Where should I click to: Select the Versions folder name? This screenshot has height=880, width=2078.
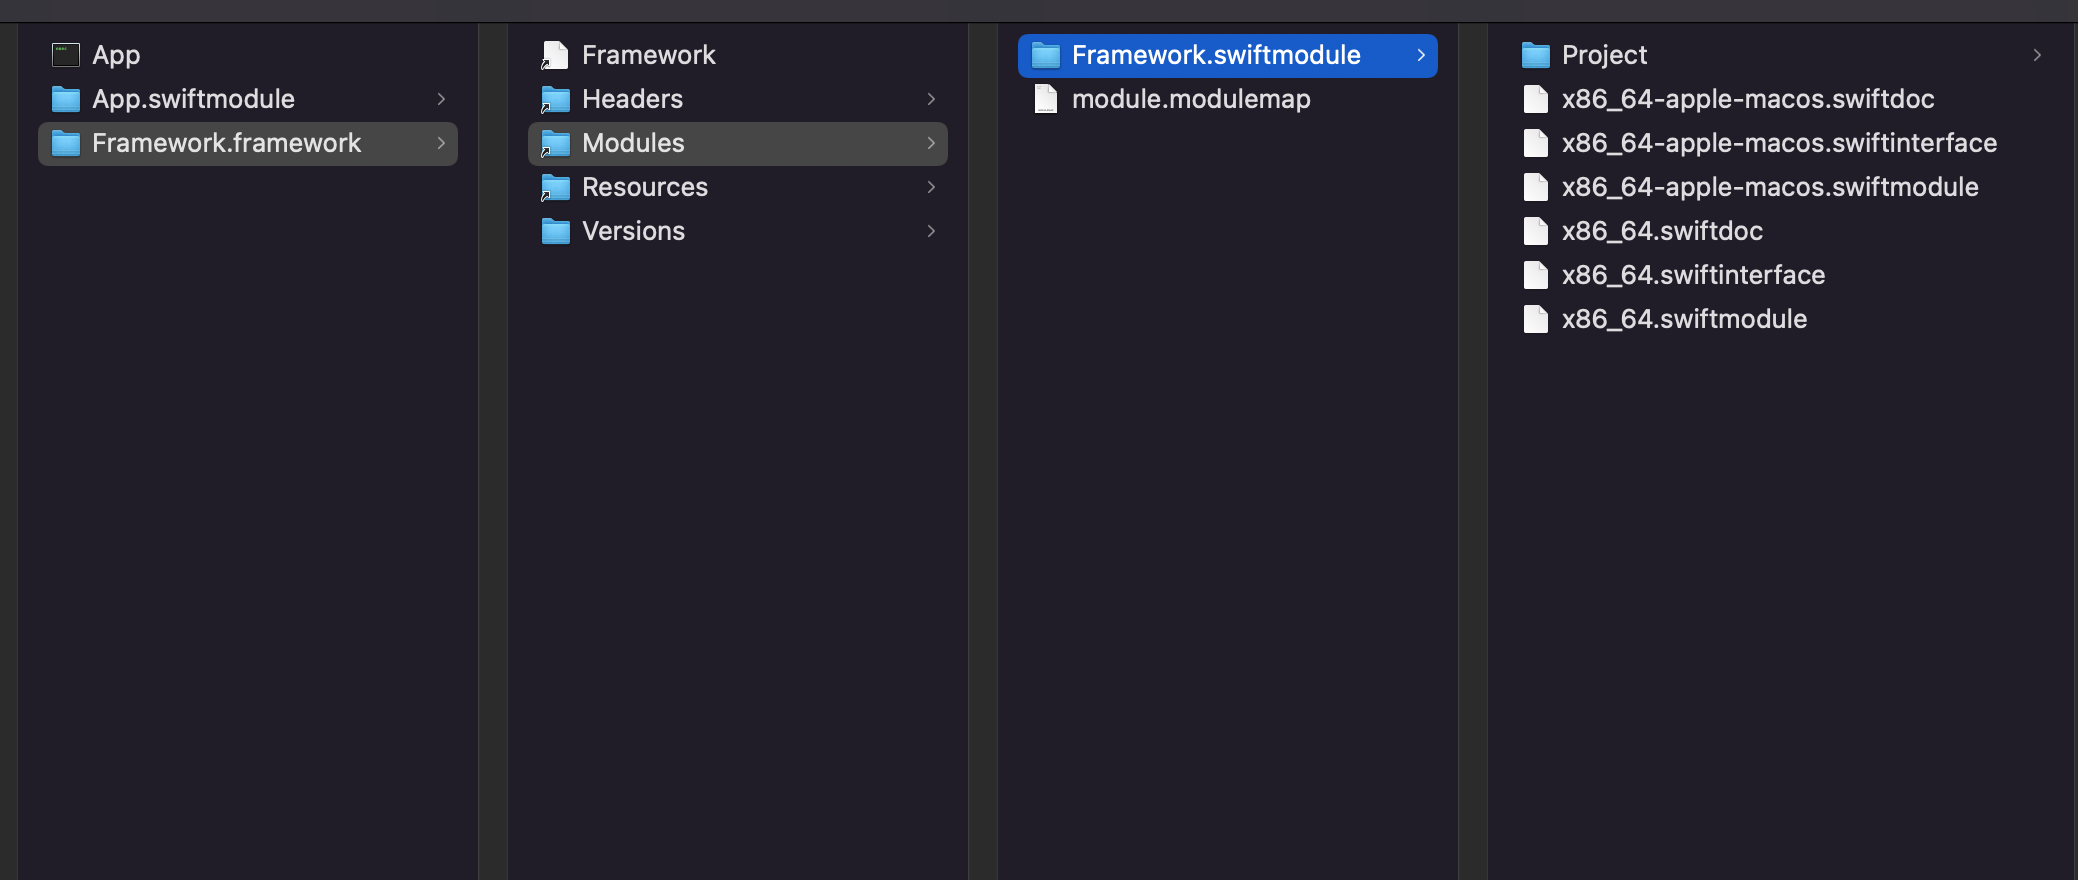click(634, 231)
